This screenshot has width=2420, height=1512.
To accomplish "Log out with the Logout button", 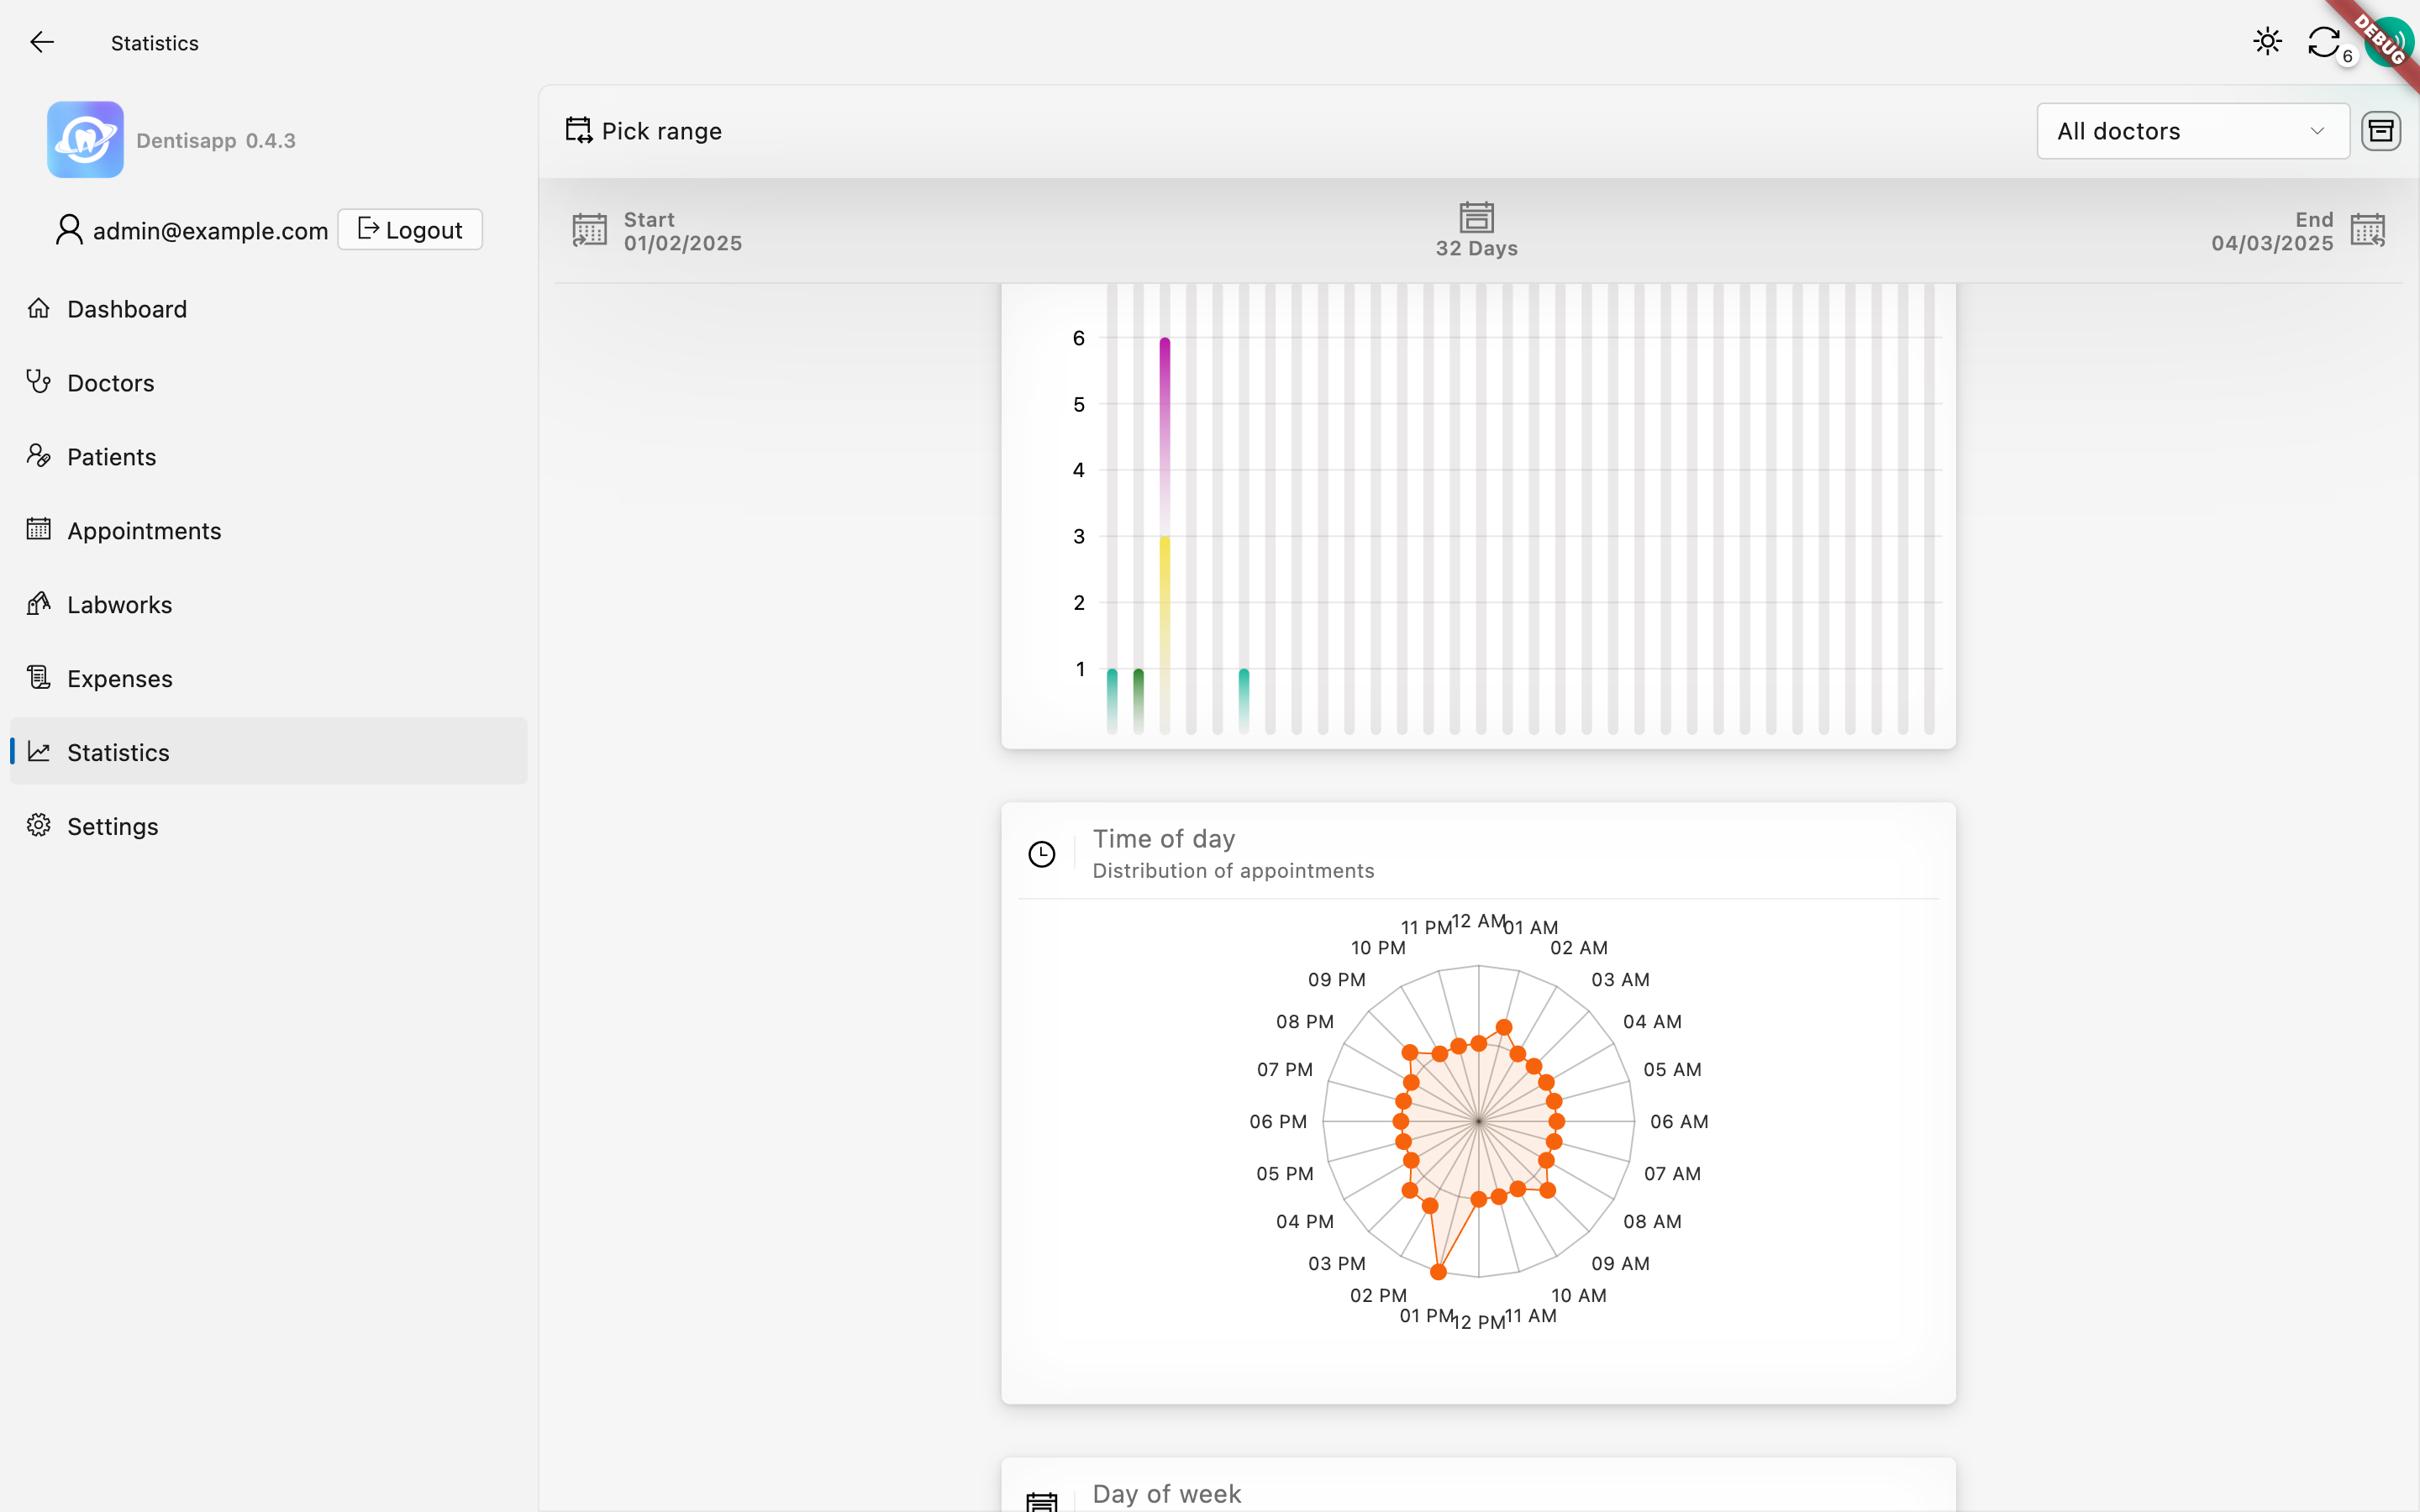I will coord(410,230).
